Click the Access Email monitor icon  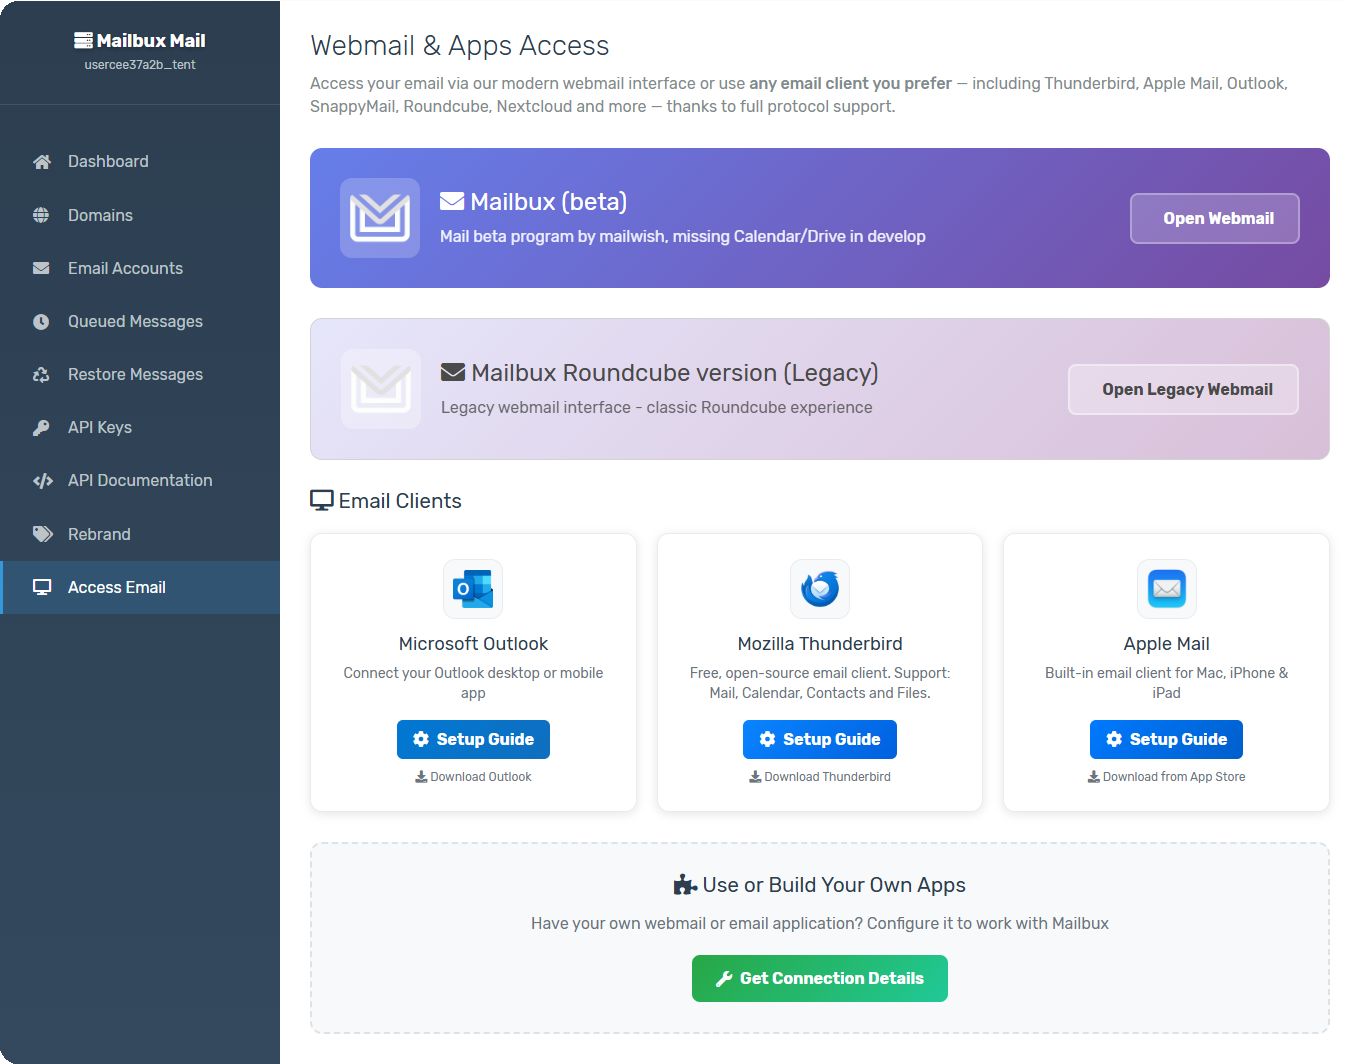coord(42,587)
